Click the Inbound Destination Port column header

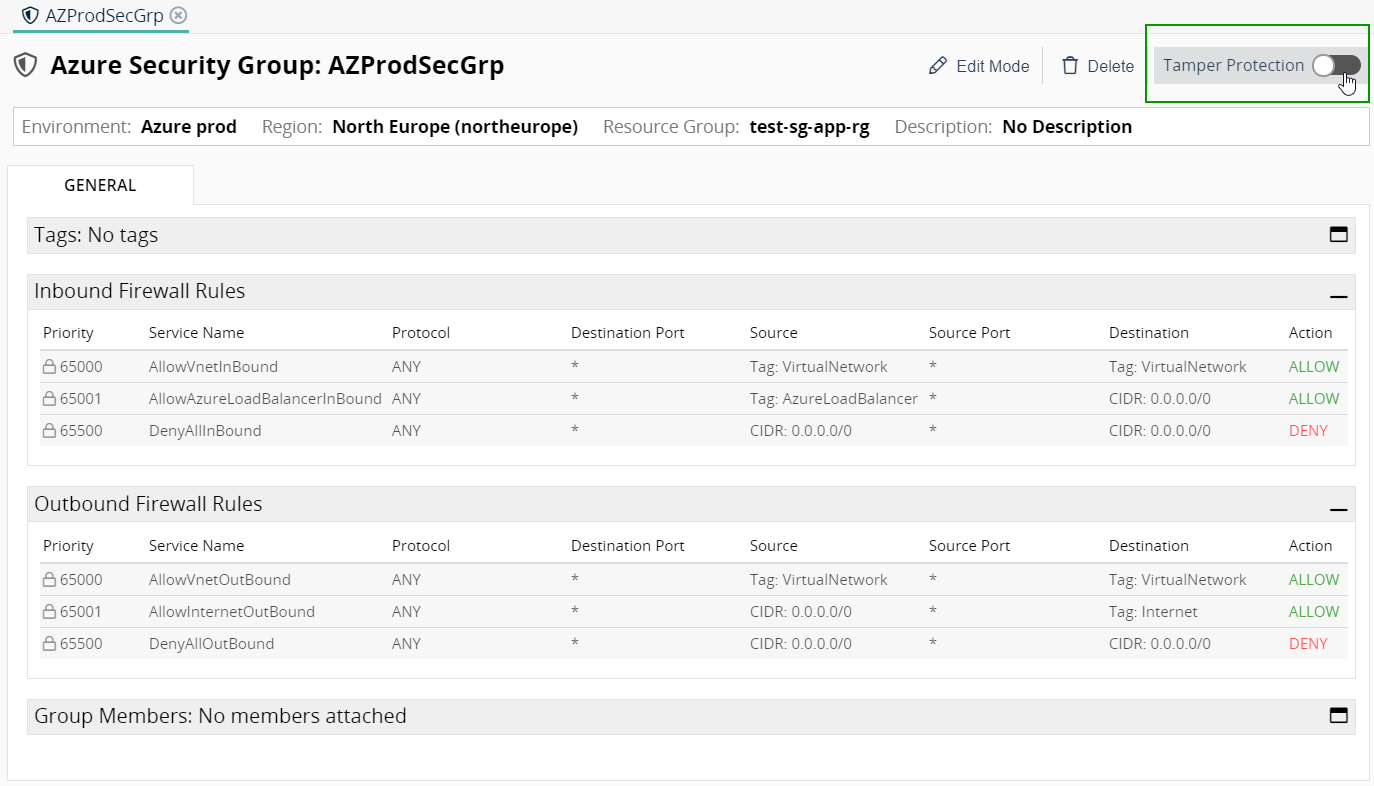pos(628,333)
